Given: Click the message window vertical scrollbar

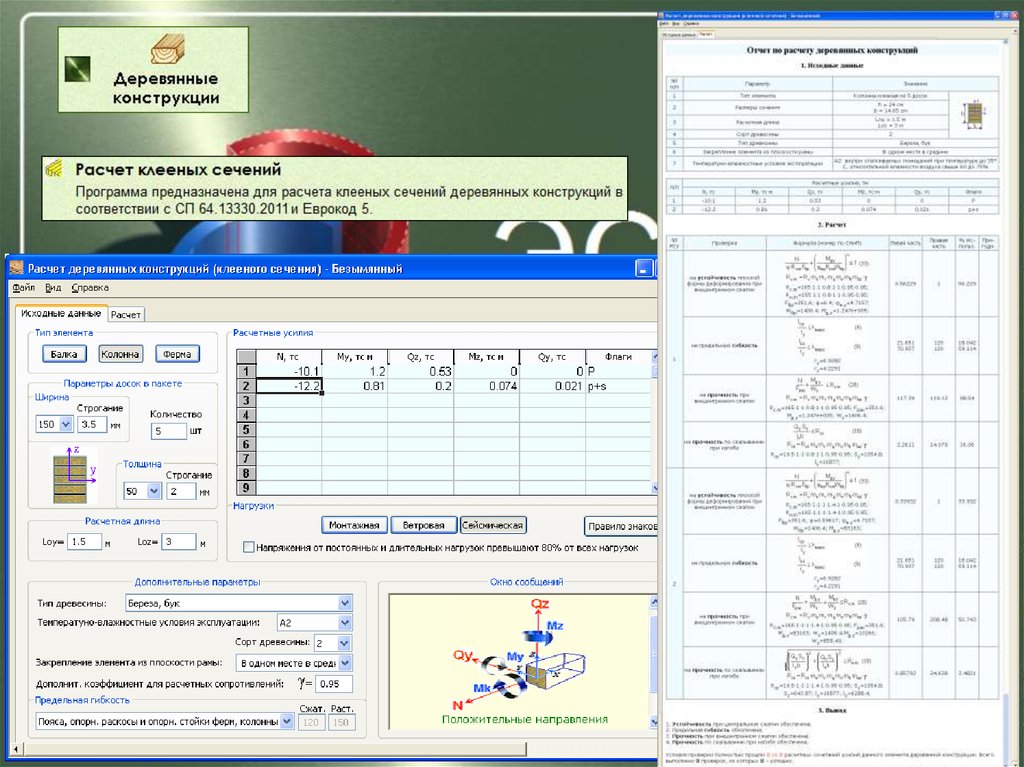Looking at the screenshot, I should pos(654,660).
